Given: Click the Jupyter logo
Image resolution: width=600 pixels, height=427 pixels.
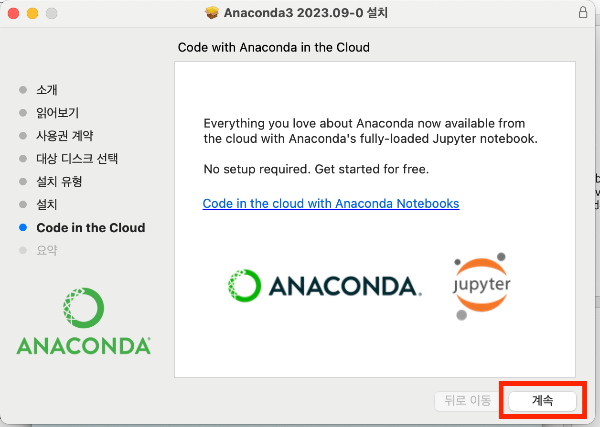Looking at the screenshot, I should [481, 285].
